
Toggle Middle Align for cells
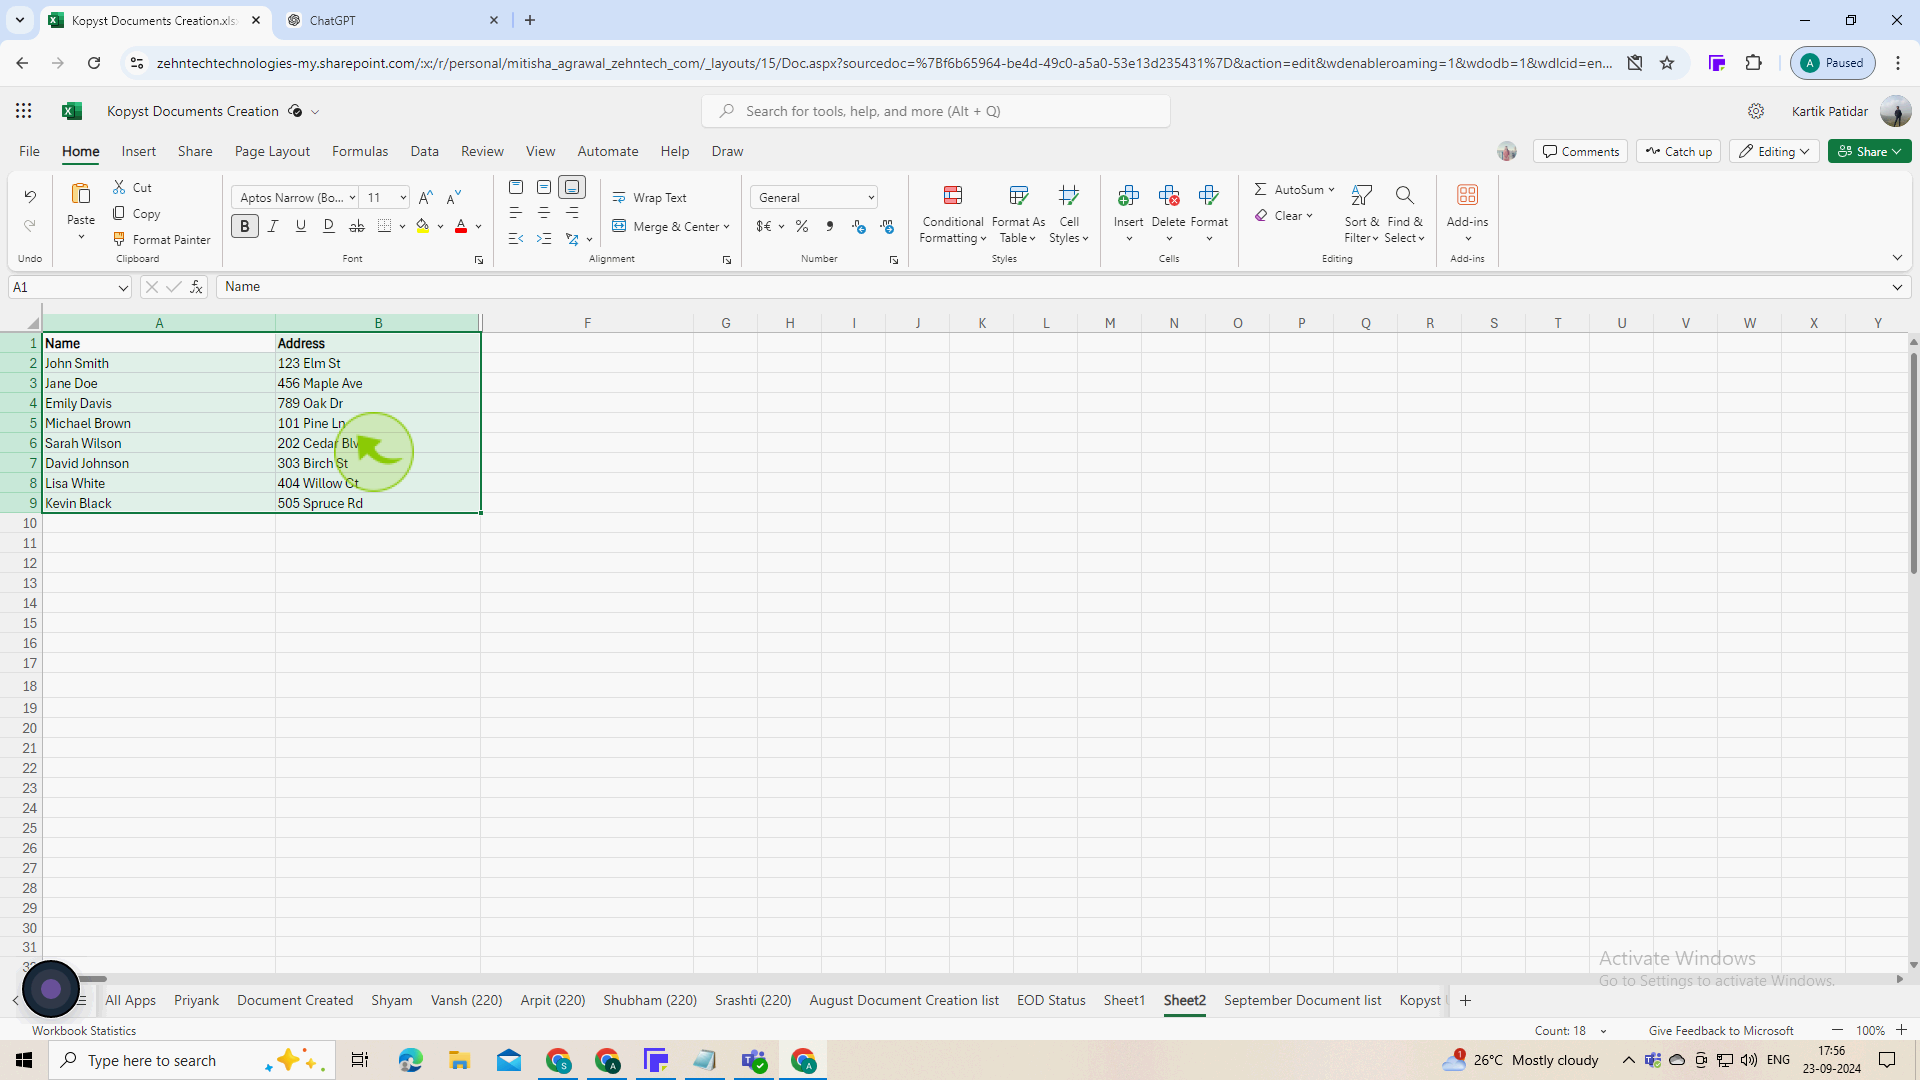pos(544,187)
